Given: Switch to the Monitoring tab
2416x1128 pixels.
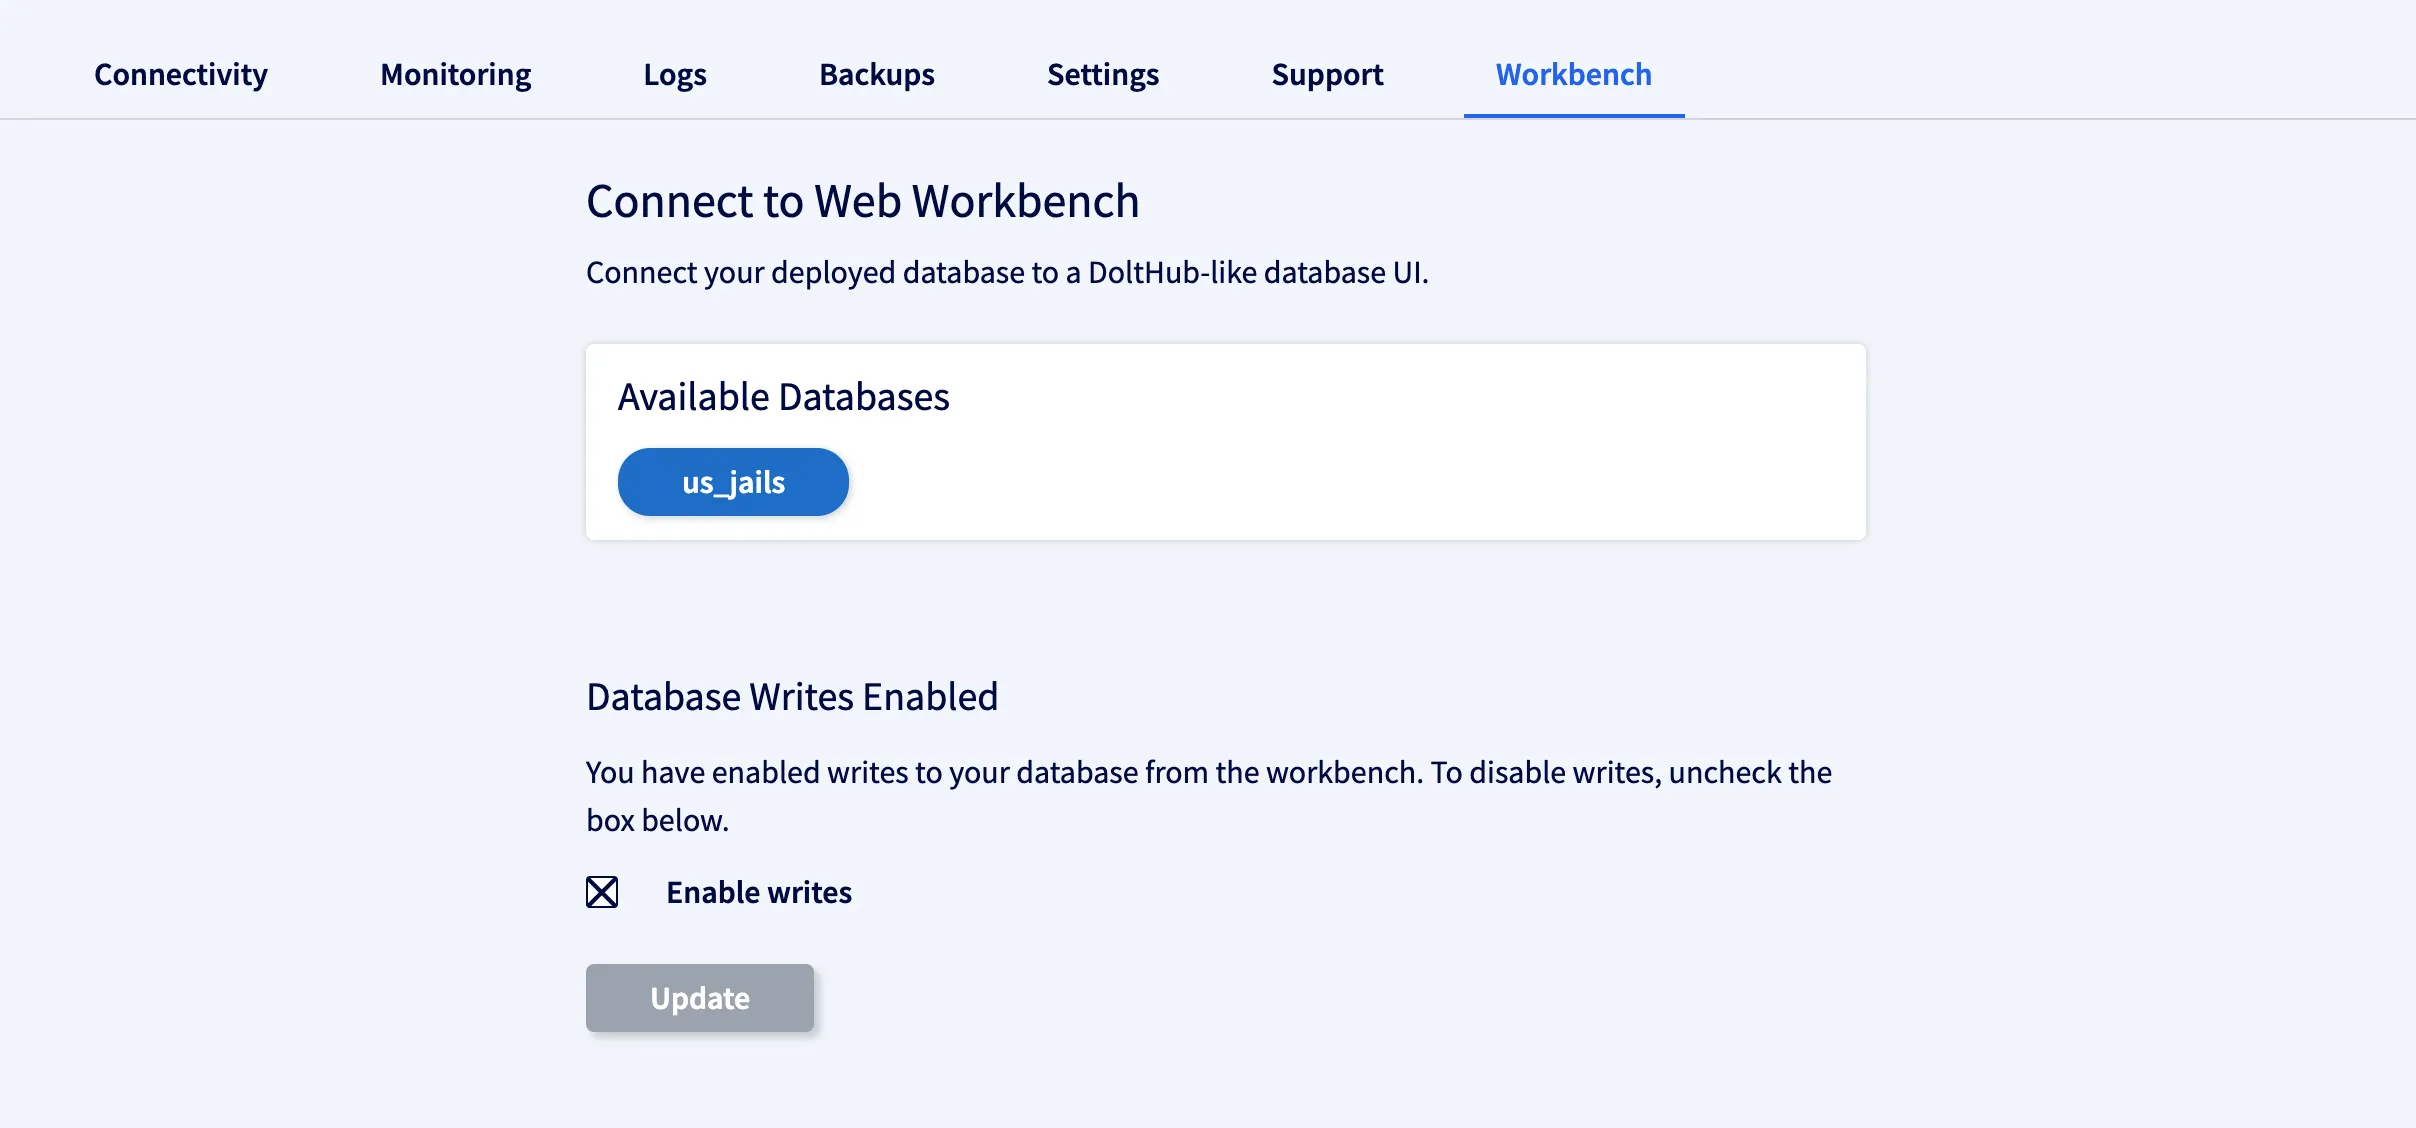Looking at the screenshot, I should tap(455, 74).
